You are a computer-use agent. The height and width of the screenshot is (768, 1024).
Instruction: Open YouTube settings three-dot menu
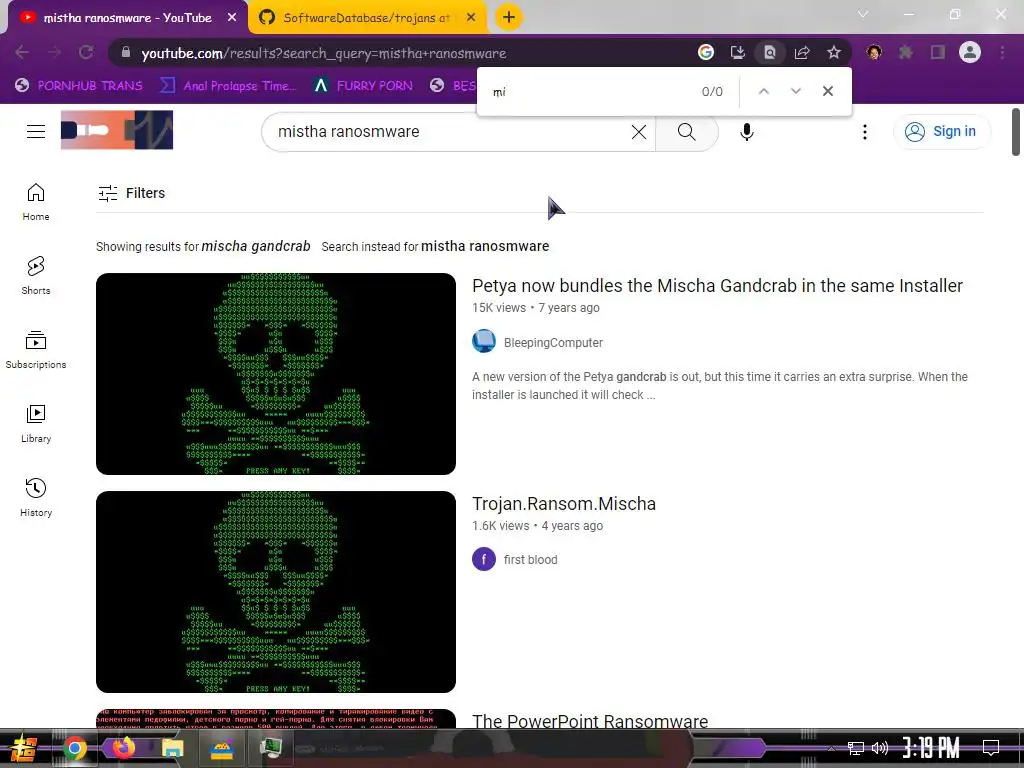tap(865, 132)
